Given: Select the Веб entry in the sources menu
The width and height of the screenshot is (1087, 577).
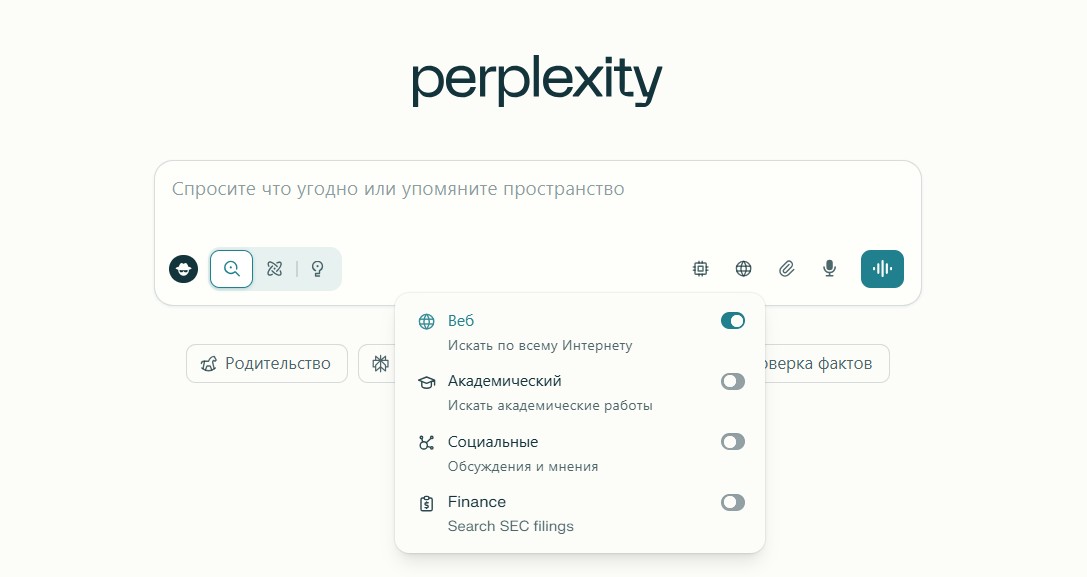Looking at the screenshot, I should [540, 332].
